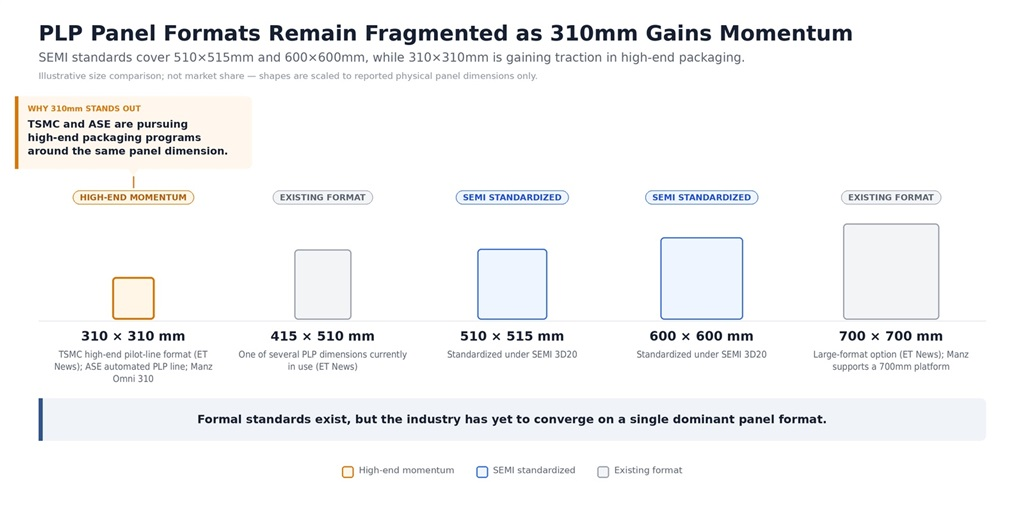Viewport: 1024px width, 506px height.
Task: Click the WHY 310mm STANDS OUT callout
Action: tap(133, 133)
